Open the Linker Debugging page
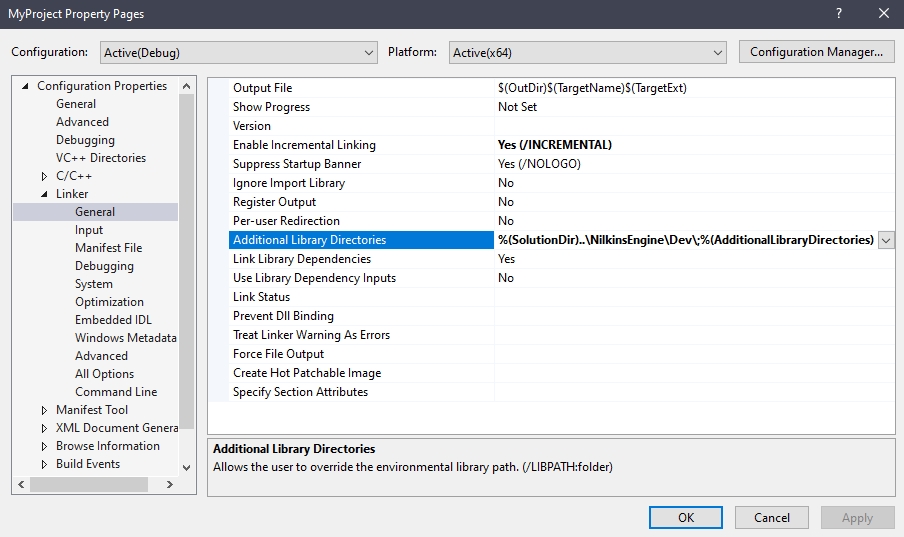Image resolution: width=904 pixels, height=537 pixels. pos(104,265)
